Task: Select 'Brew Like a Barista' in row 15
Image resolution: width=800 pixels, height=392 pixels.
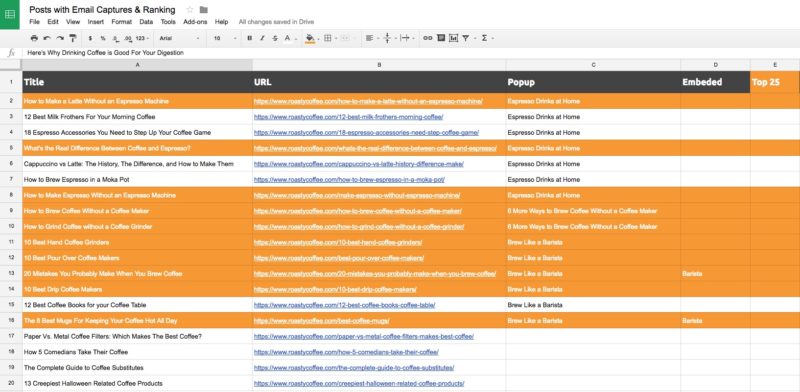Action: click(x=593, y=305)
